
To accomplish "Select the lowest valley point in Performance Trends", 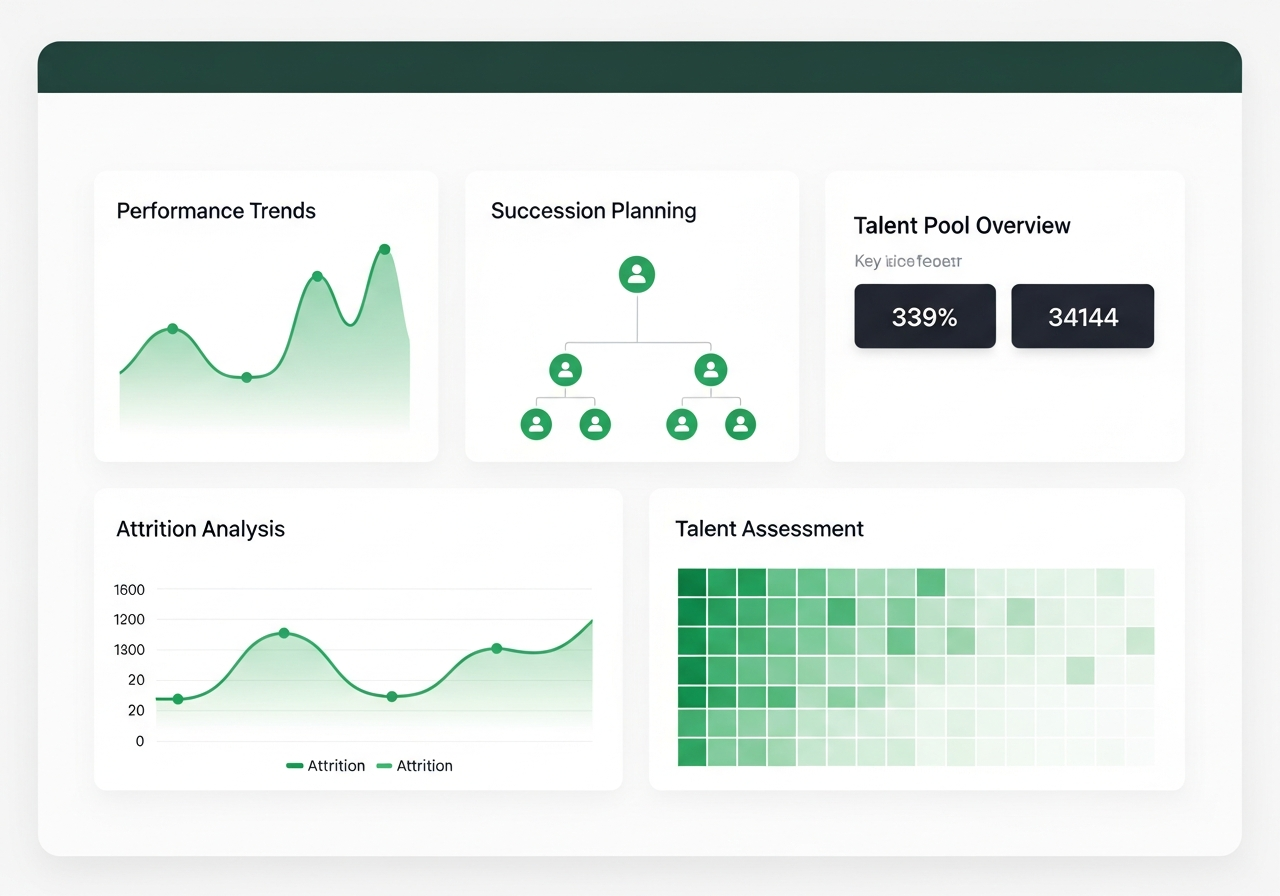I will coord(246,377).
